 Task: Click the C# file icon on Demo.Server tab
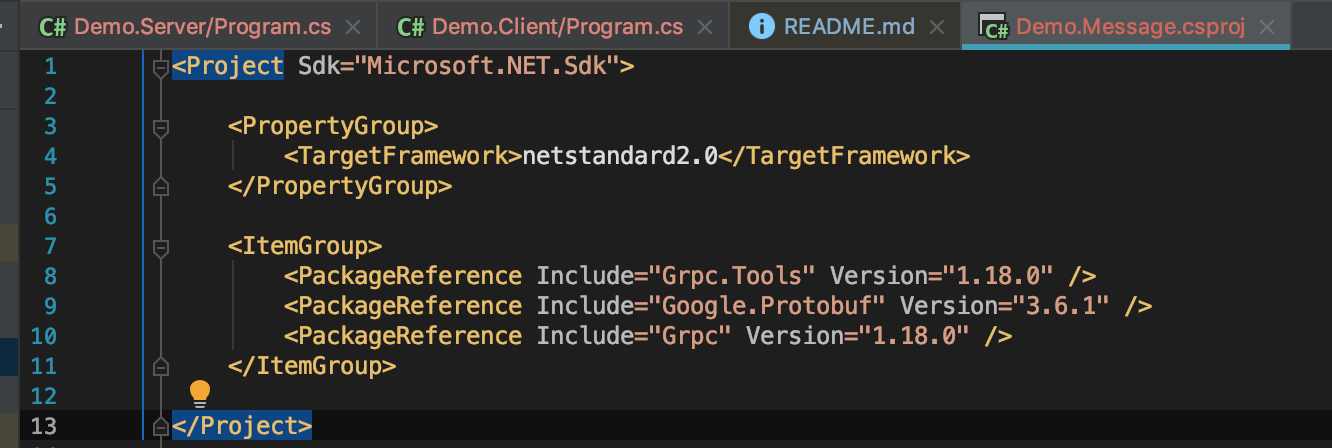(x=52, y=27)
